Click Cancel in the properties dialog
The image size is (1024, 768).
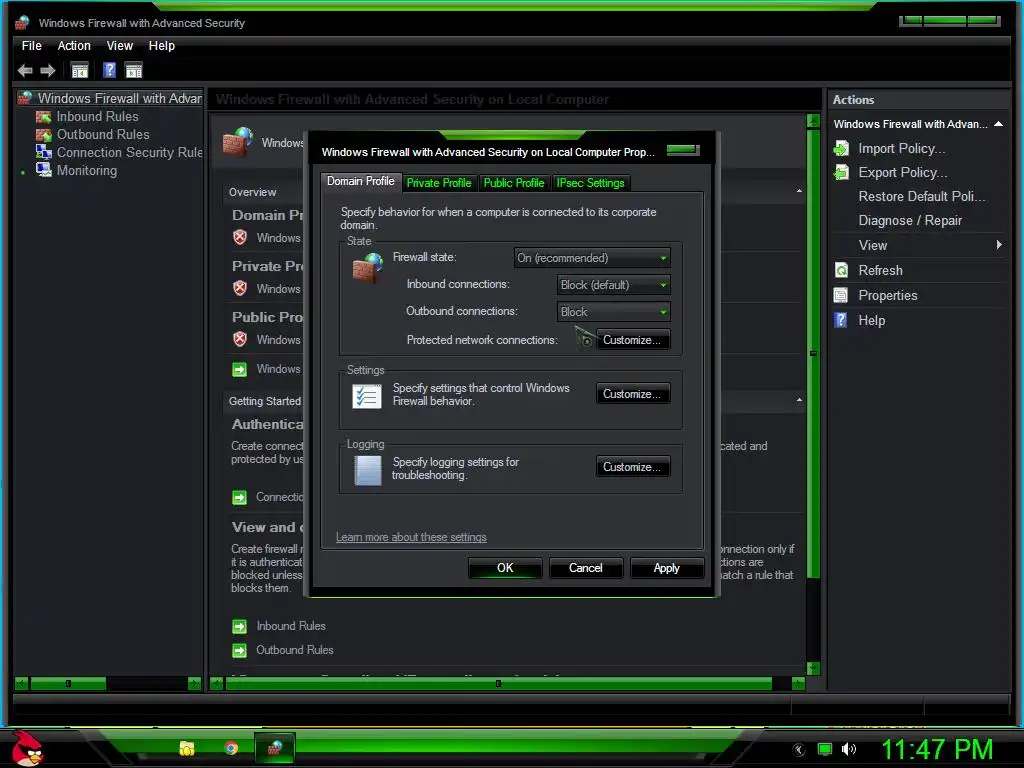(586, 568)
